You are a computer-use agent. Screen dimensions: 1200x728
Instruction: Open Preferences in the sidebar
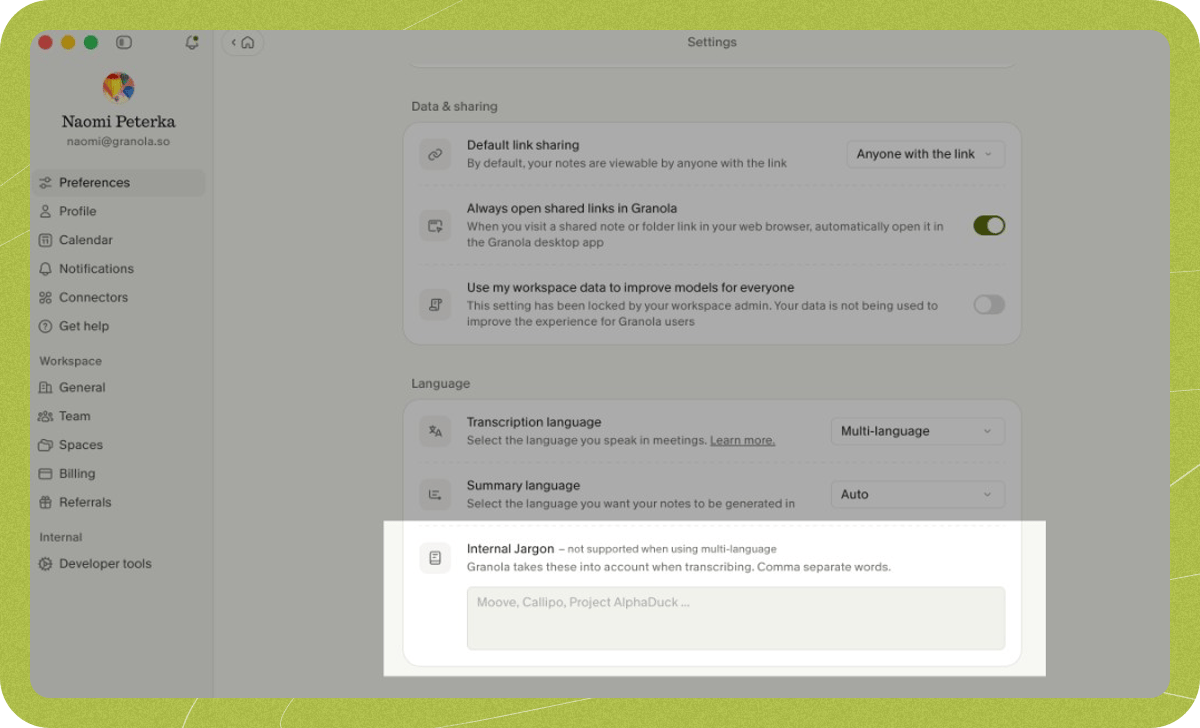point(119,182)
